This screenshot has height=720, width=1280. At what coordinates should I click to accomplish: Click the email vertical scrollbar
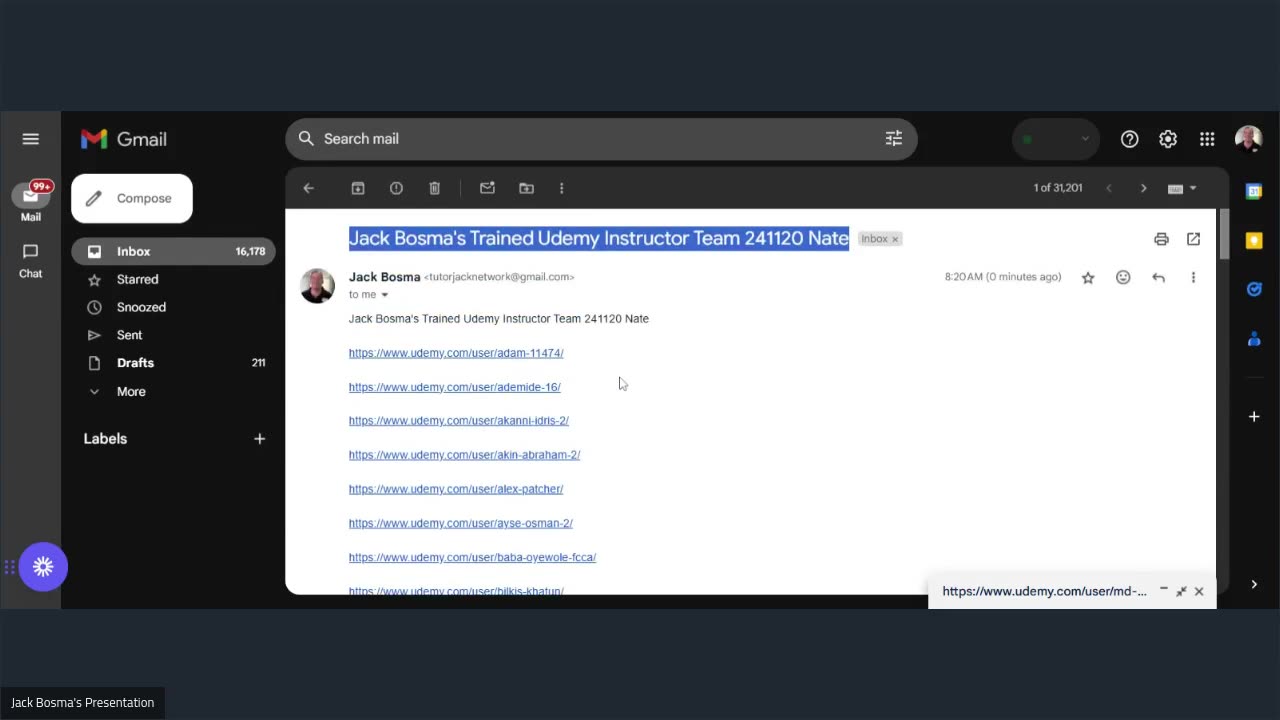tap(1223, 234)
